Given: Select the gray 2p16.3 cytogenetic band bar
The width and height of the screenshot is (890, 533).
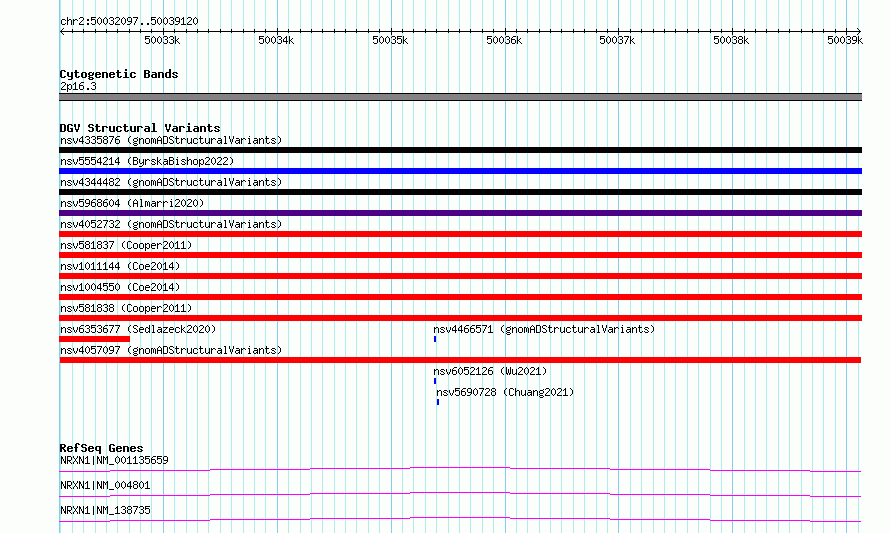Looking at the screenshot, I should tap(460, 97).
